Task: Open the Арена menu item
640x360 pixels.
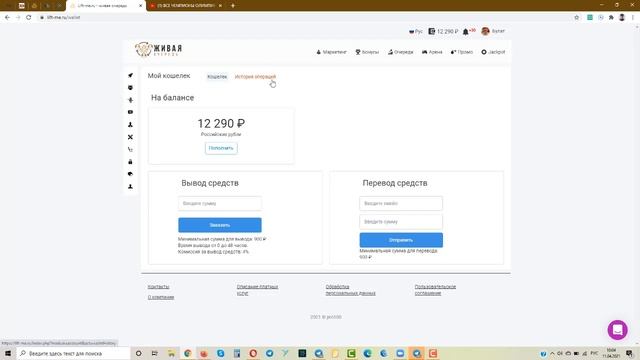Action: 432,52
